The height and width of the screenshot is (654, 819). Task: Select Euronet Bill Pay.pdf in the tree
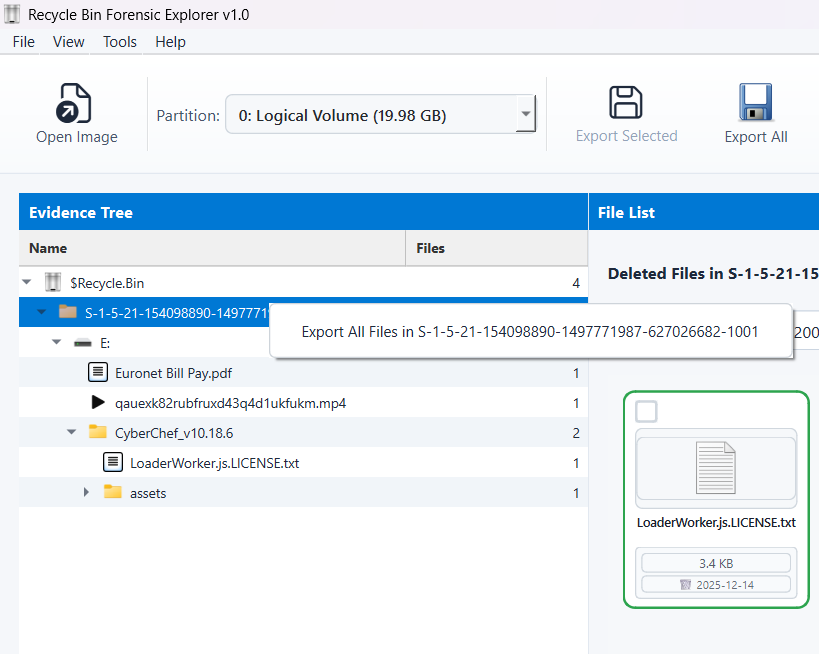(x=173, y=373)
